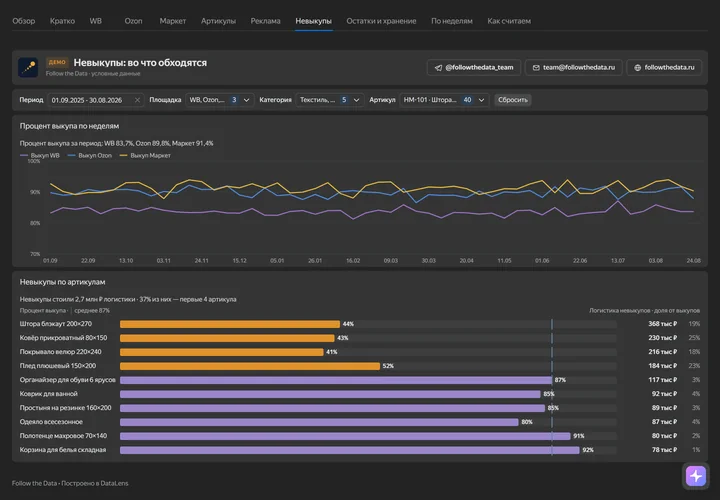Image resolution: width=720 pixels, height=500 pixels.
Task: Toggle the Выкуп Ozon legend series
Action: (x=90, y=156)
